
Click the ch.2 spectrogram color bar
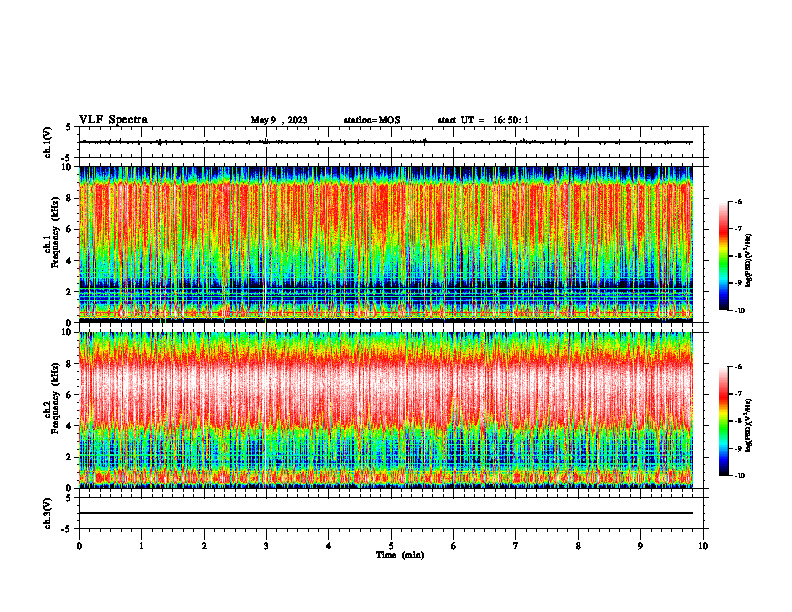click(723, 421)
